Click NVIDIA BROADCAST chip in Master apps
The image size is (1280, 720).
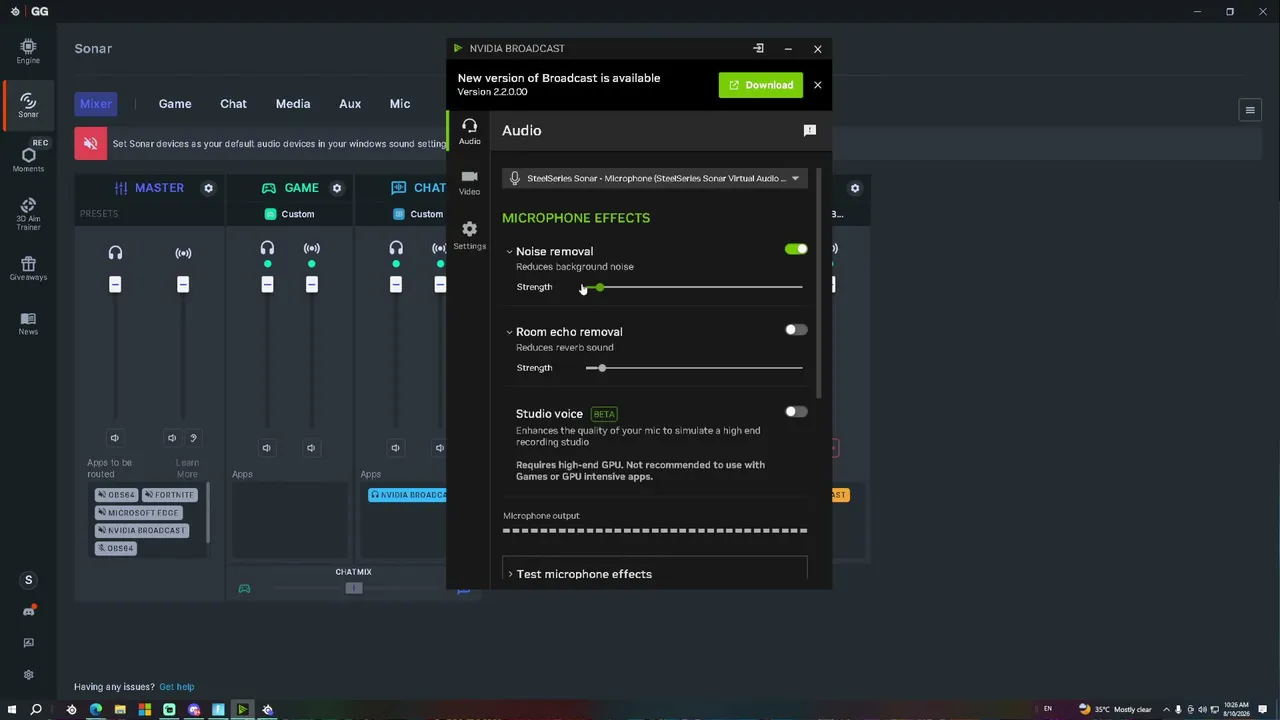click(141, 530)
